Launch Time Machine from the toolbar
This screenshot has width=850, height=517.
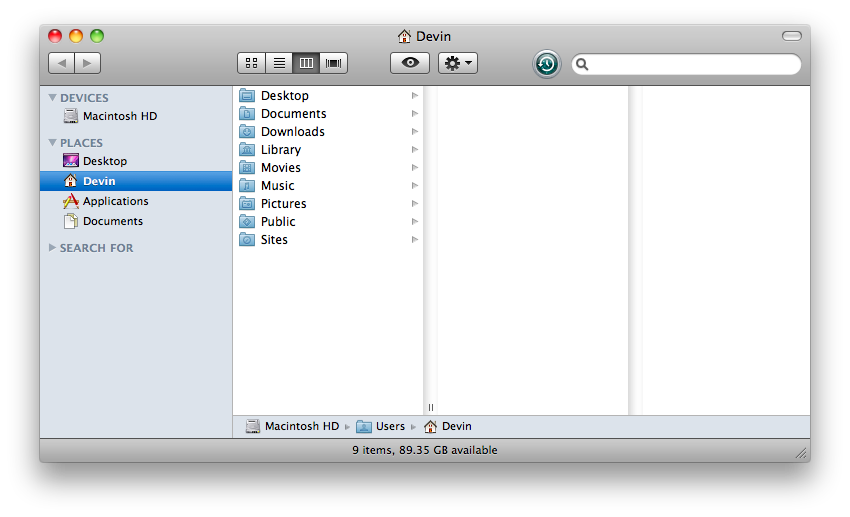point(546,64)
